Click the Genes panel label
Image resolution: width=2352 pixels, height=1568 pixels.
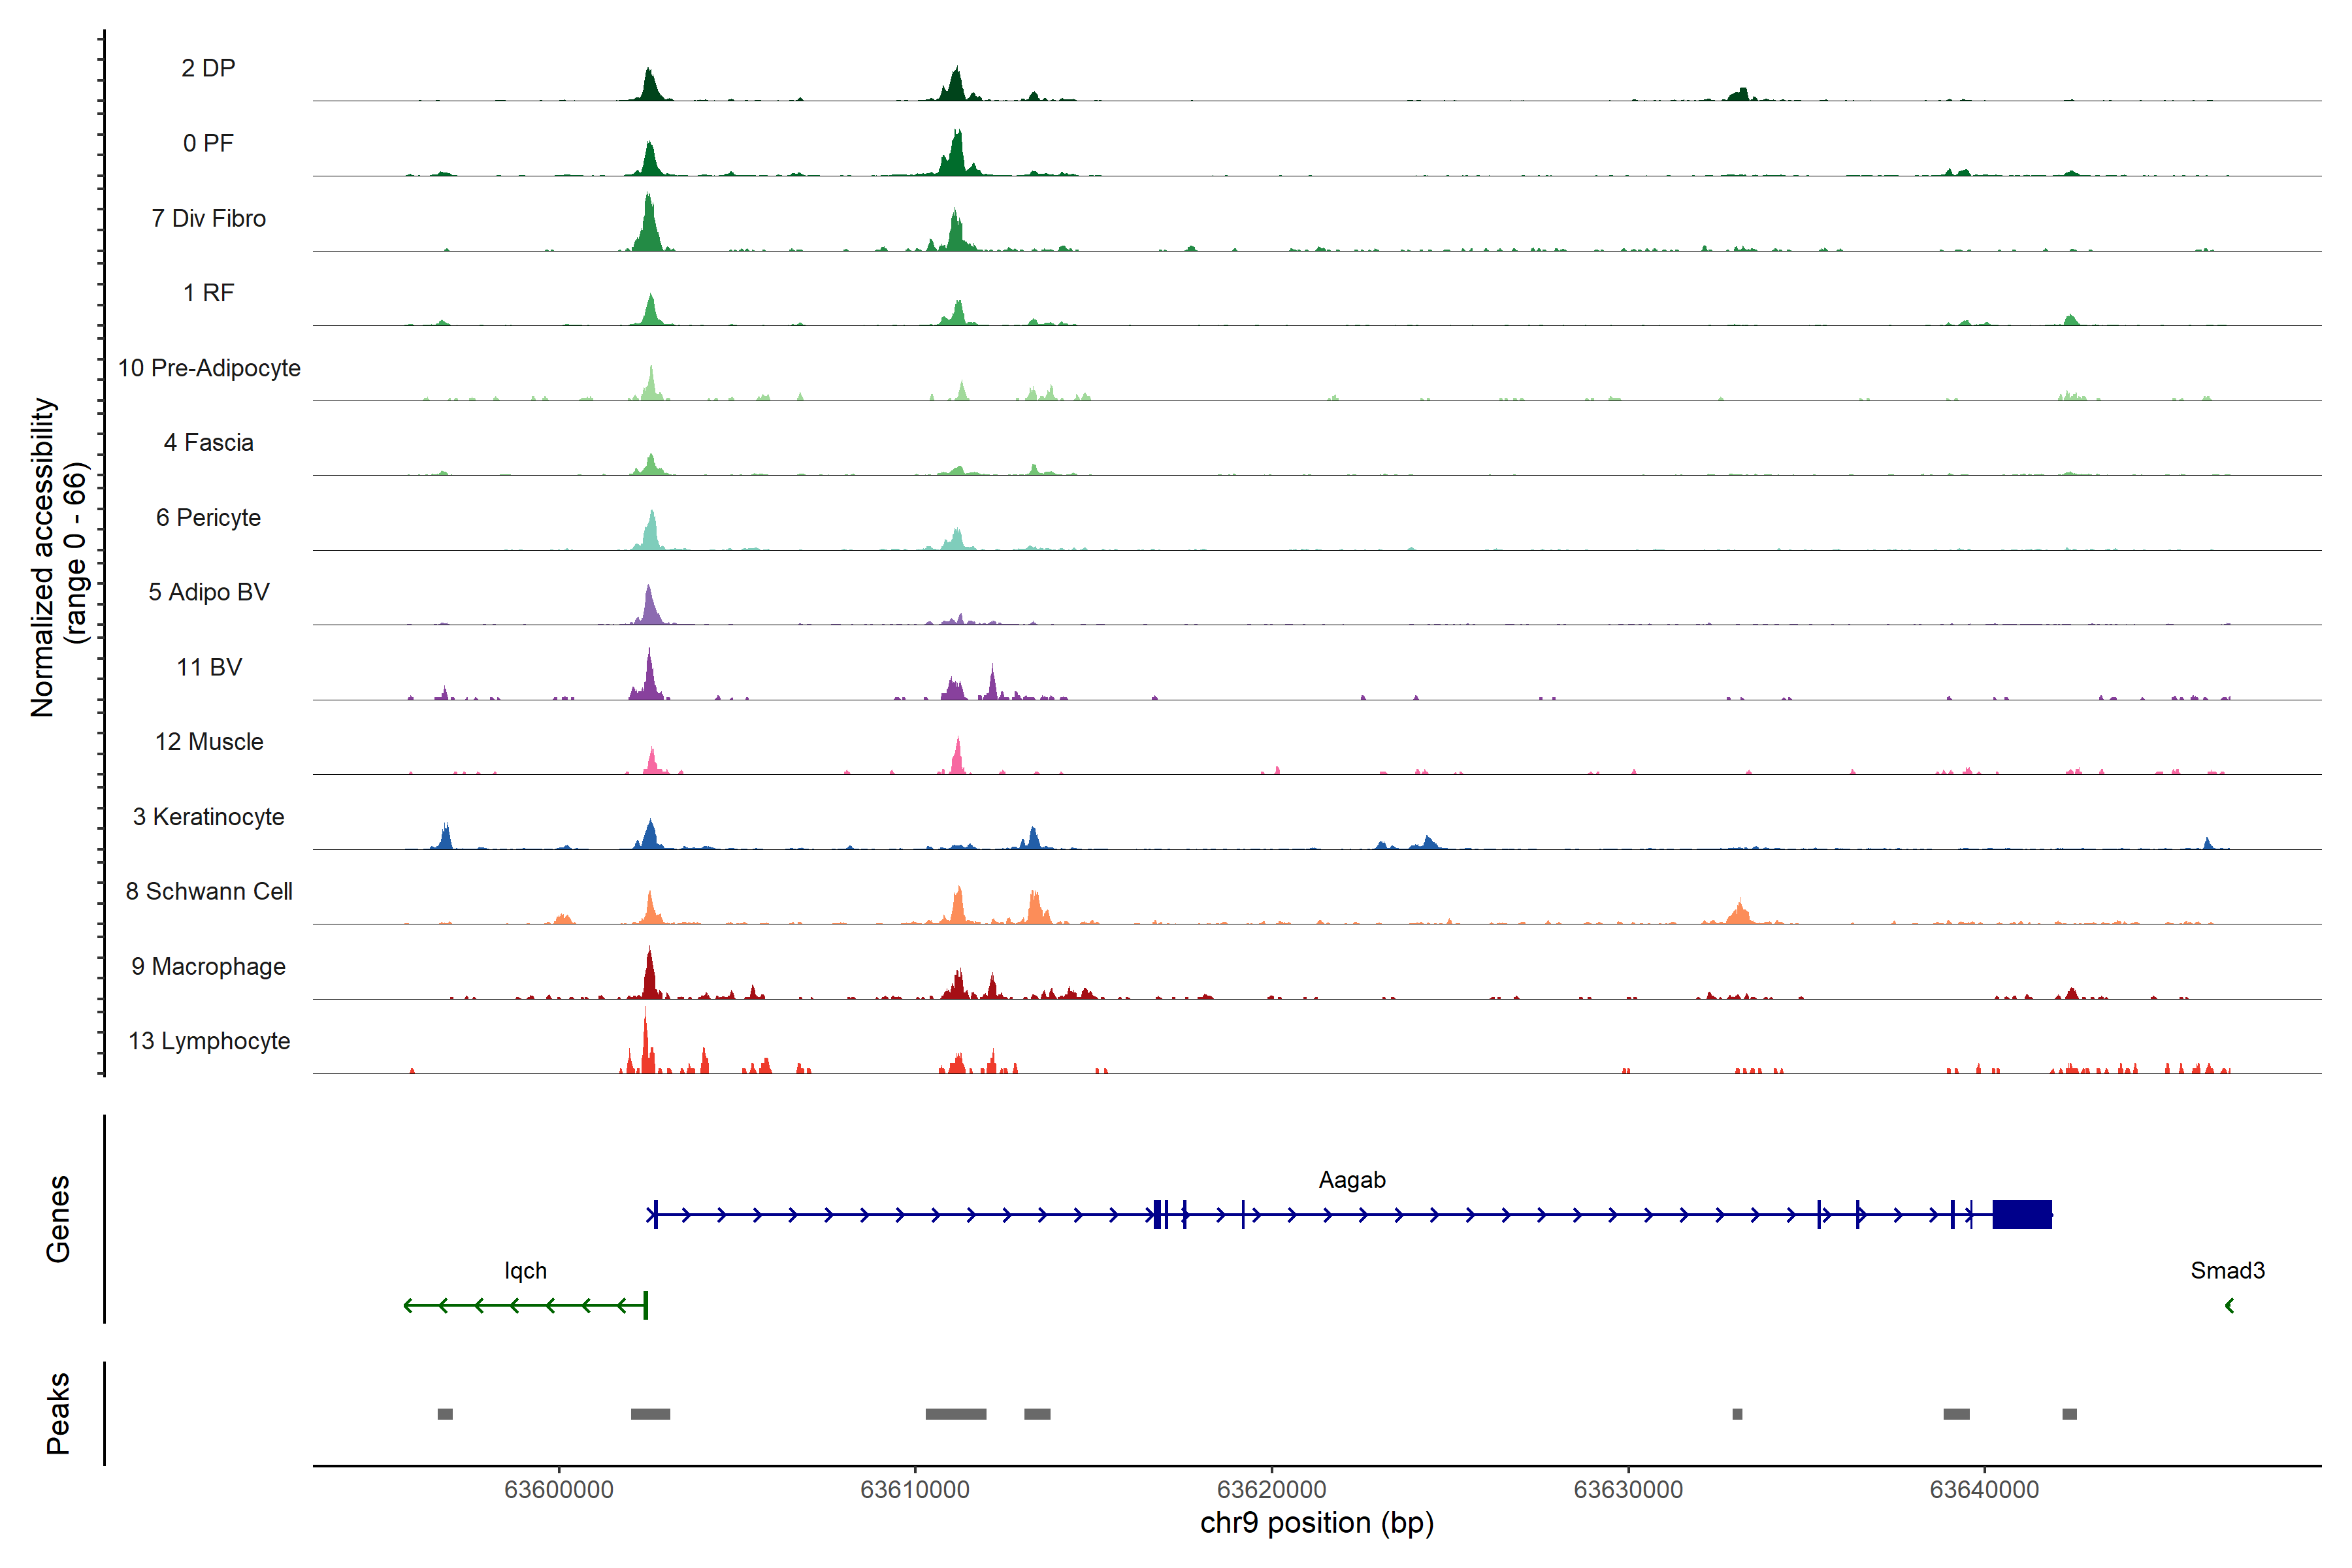[x=58, y=1219]
